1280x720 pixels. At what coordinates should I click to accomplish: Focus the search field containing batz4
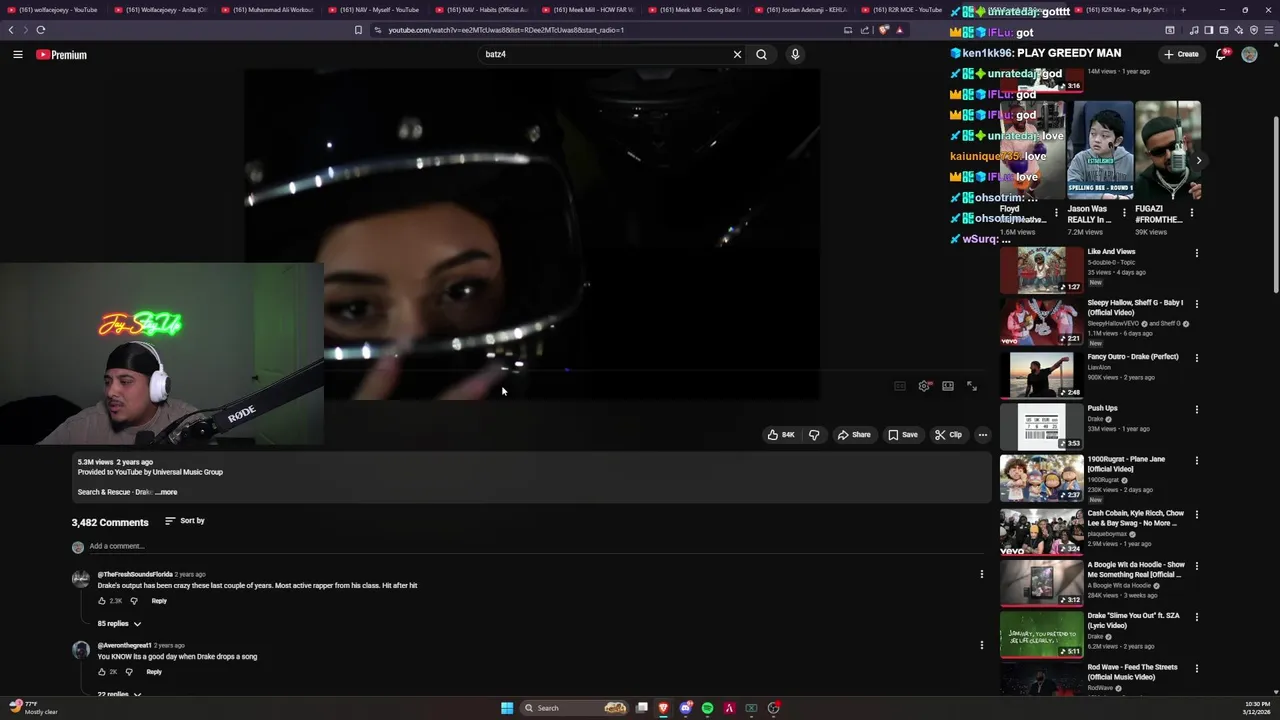pyautogui.click(x=605, y=54)
